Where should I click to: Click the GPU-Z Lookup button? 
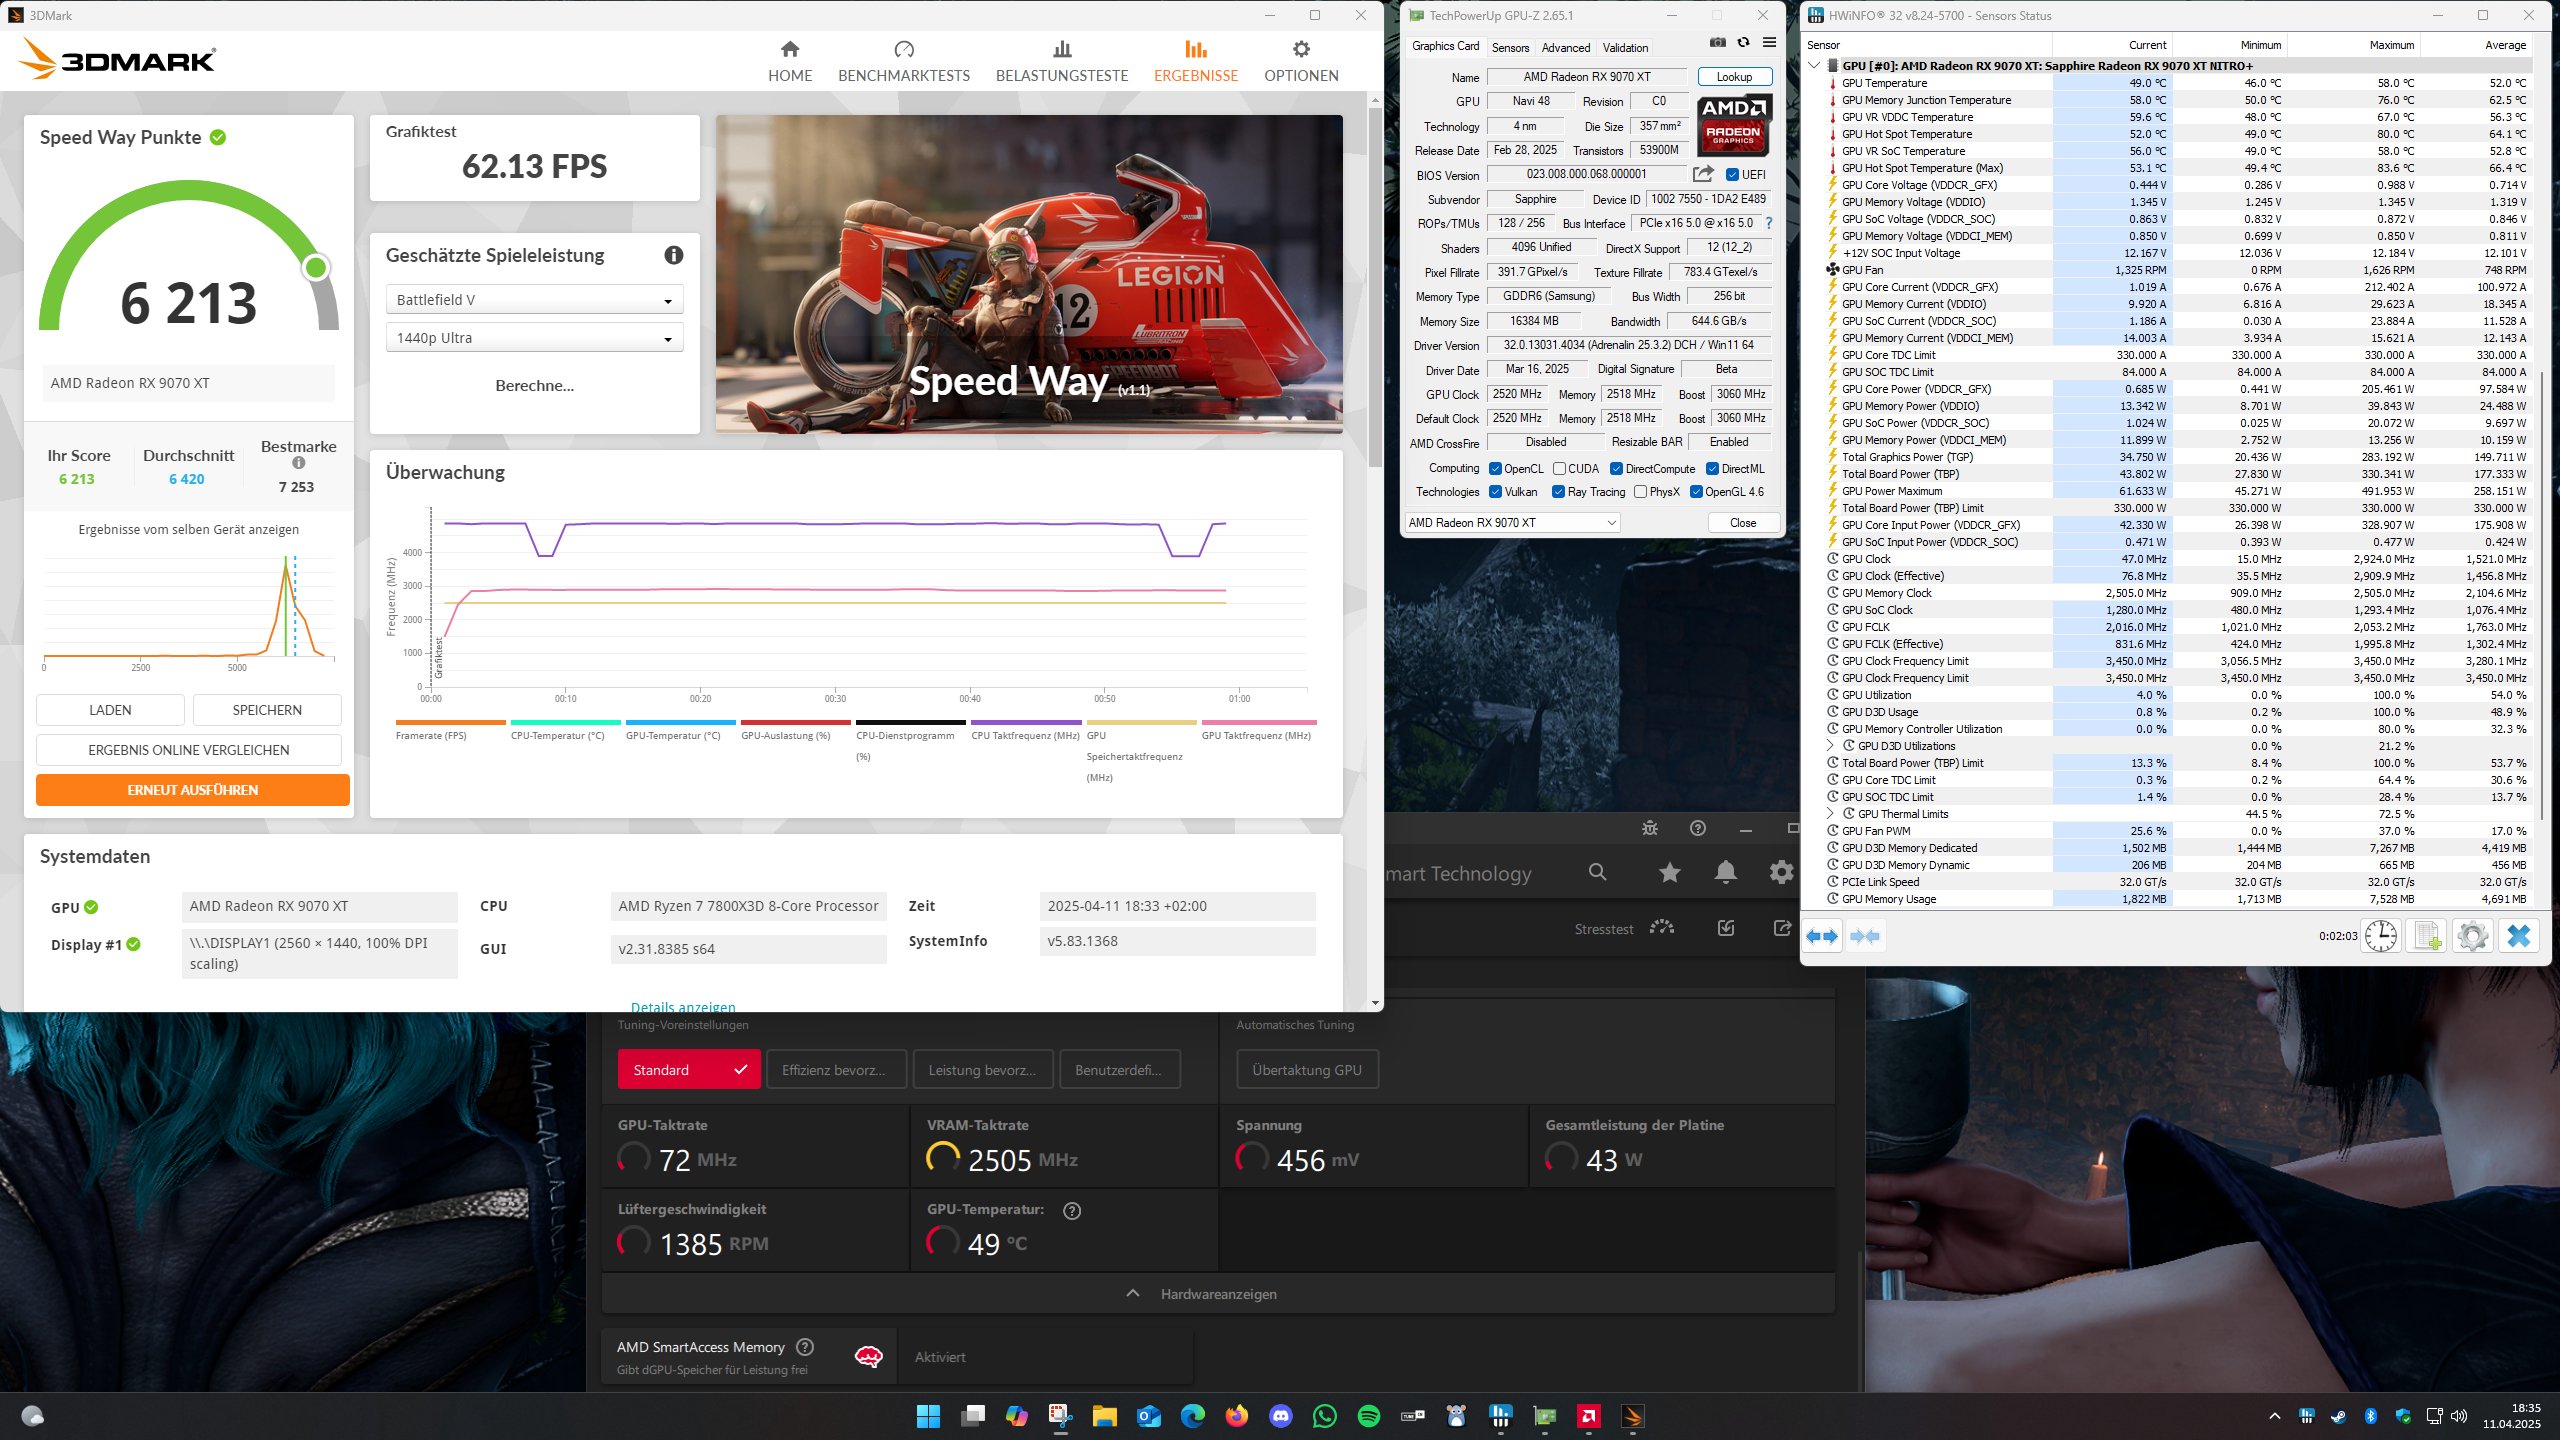1734,77
